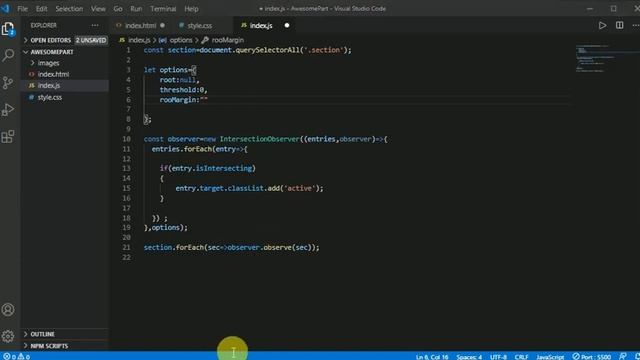Viewport: 640px width, 360px height.
Task: Click 'IntersectionObserver' in line 10
Action: coord(260,139)
